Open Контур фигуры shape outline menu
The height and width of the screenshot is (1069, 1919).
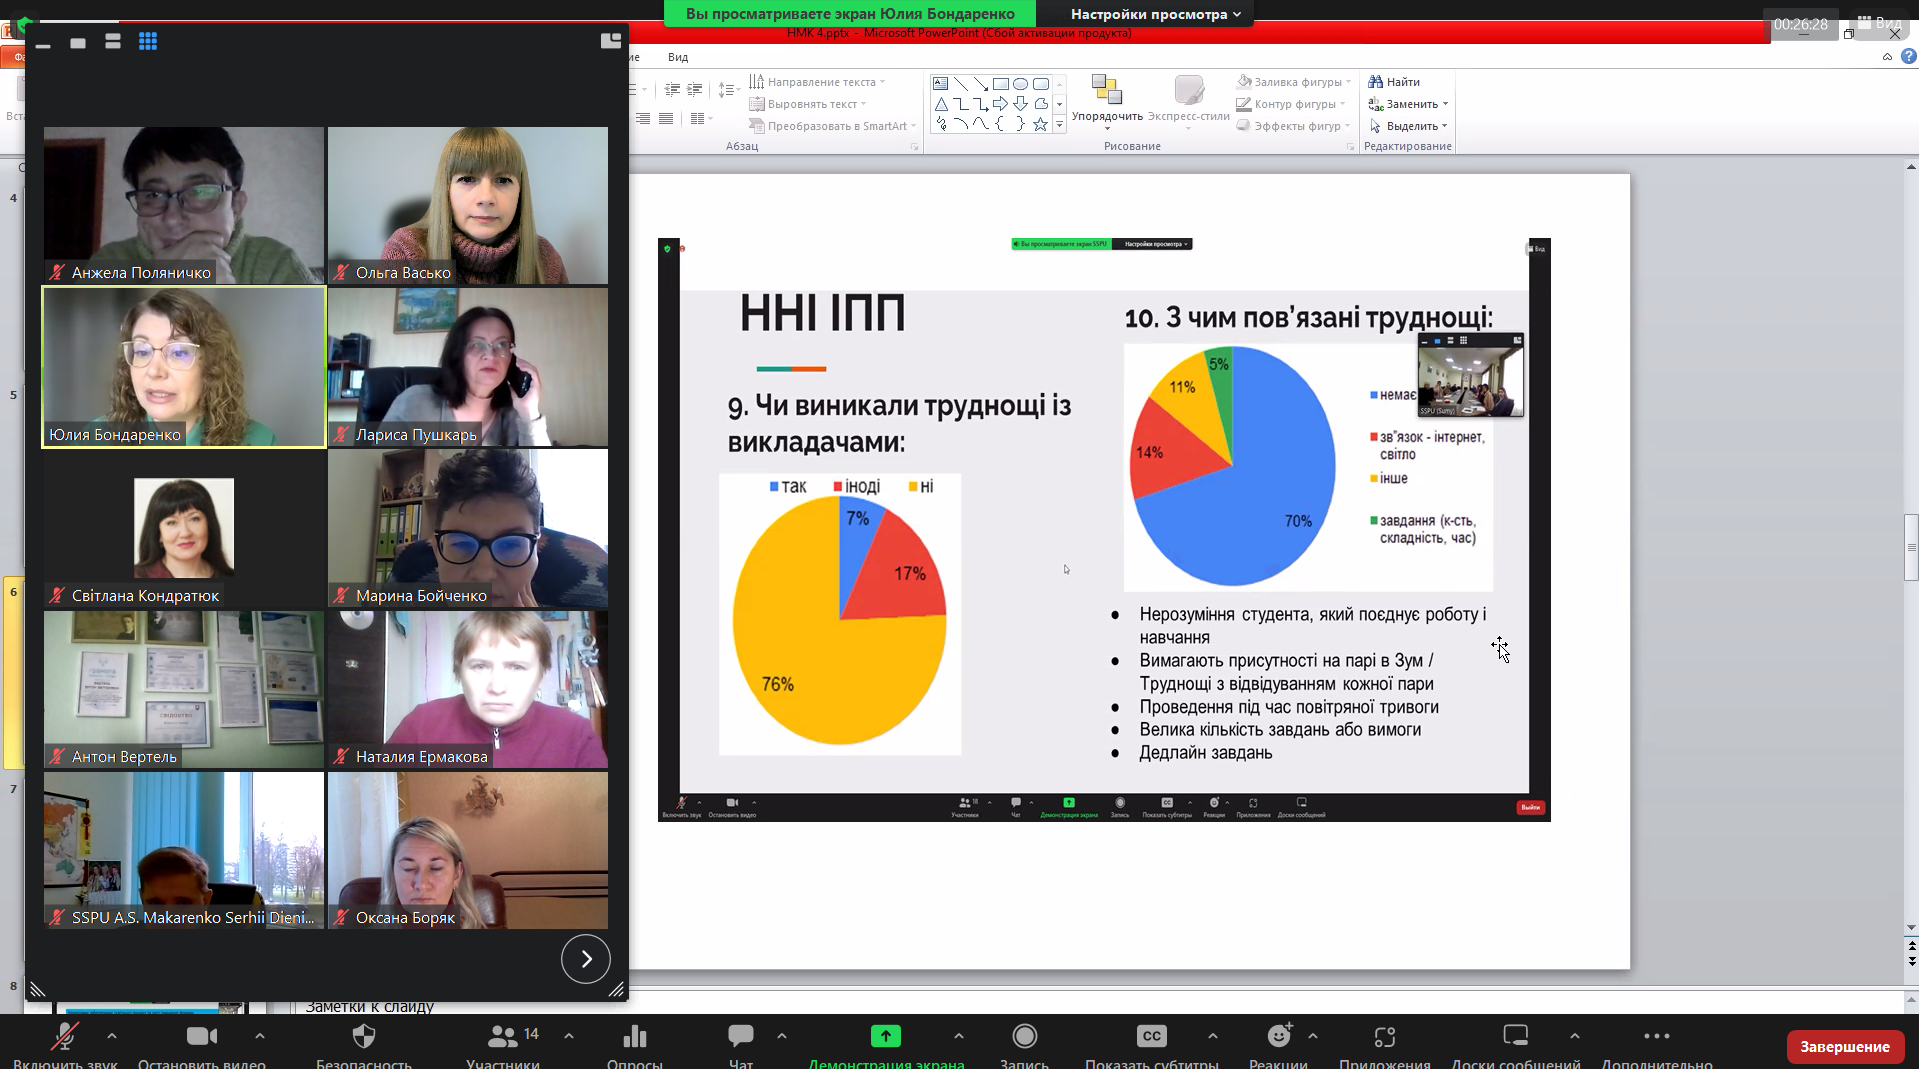(x=1291, y=104)
